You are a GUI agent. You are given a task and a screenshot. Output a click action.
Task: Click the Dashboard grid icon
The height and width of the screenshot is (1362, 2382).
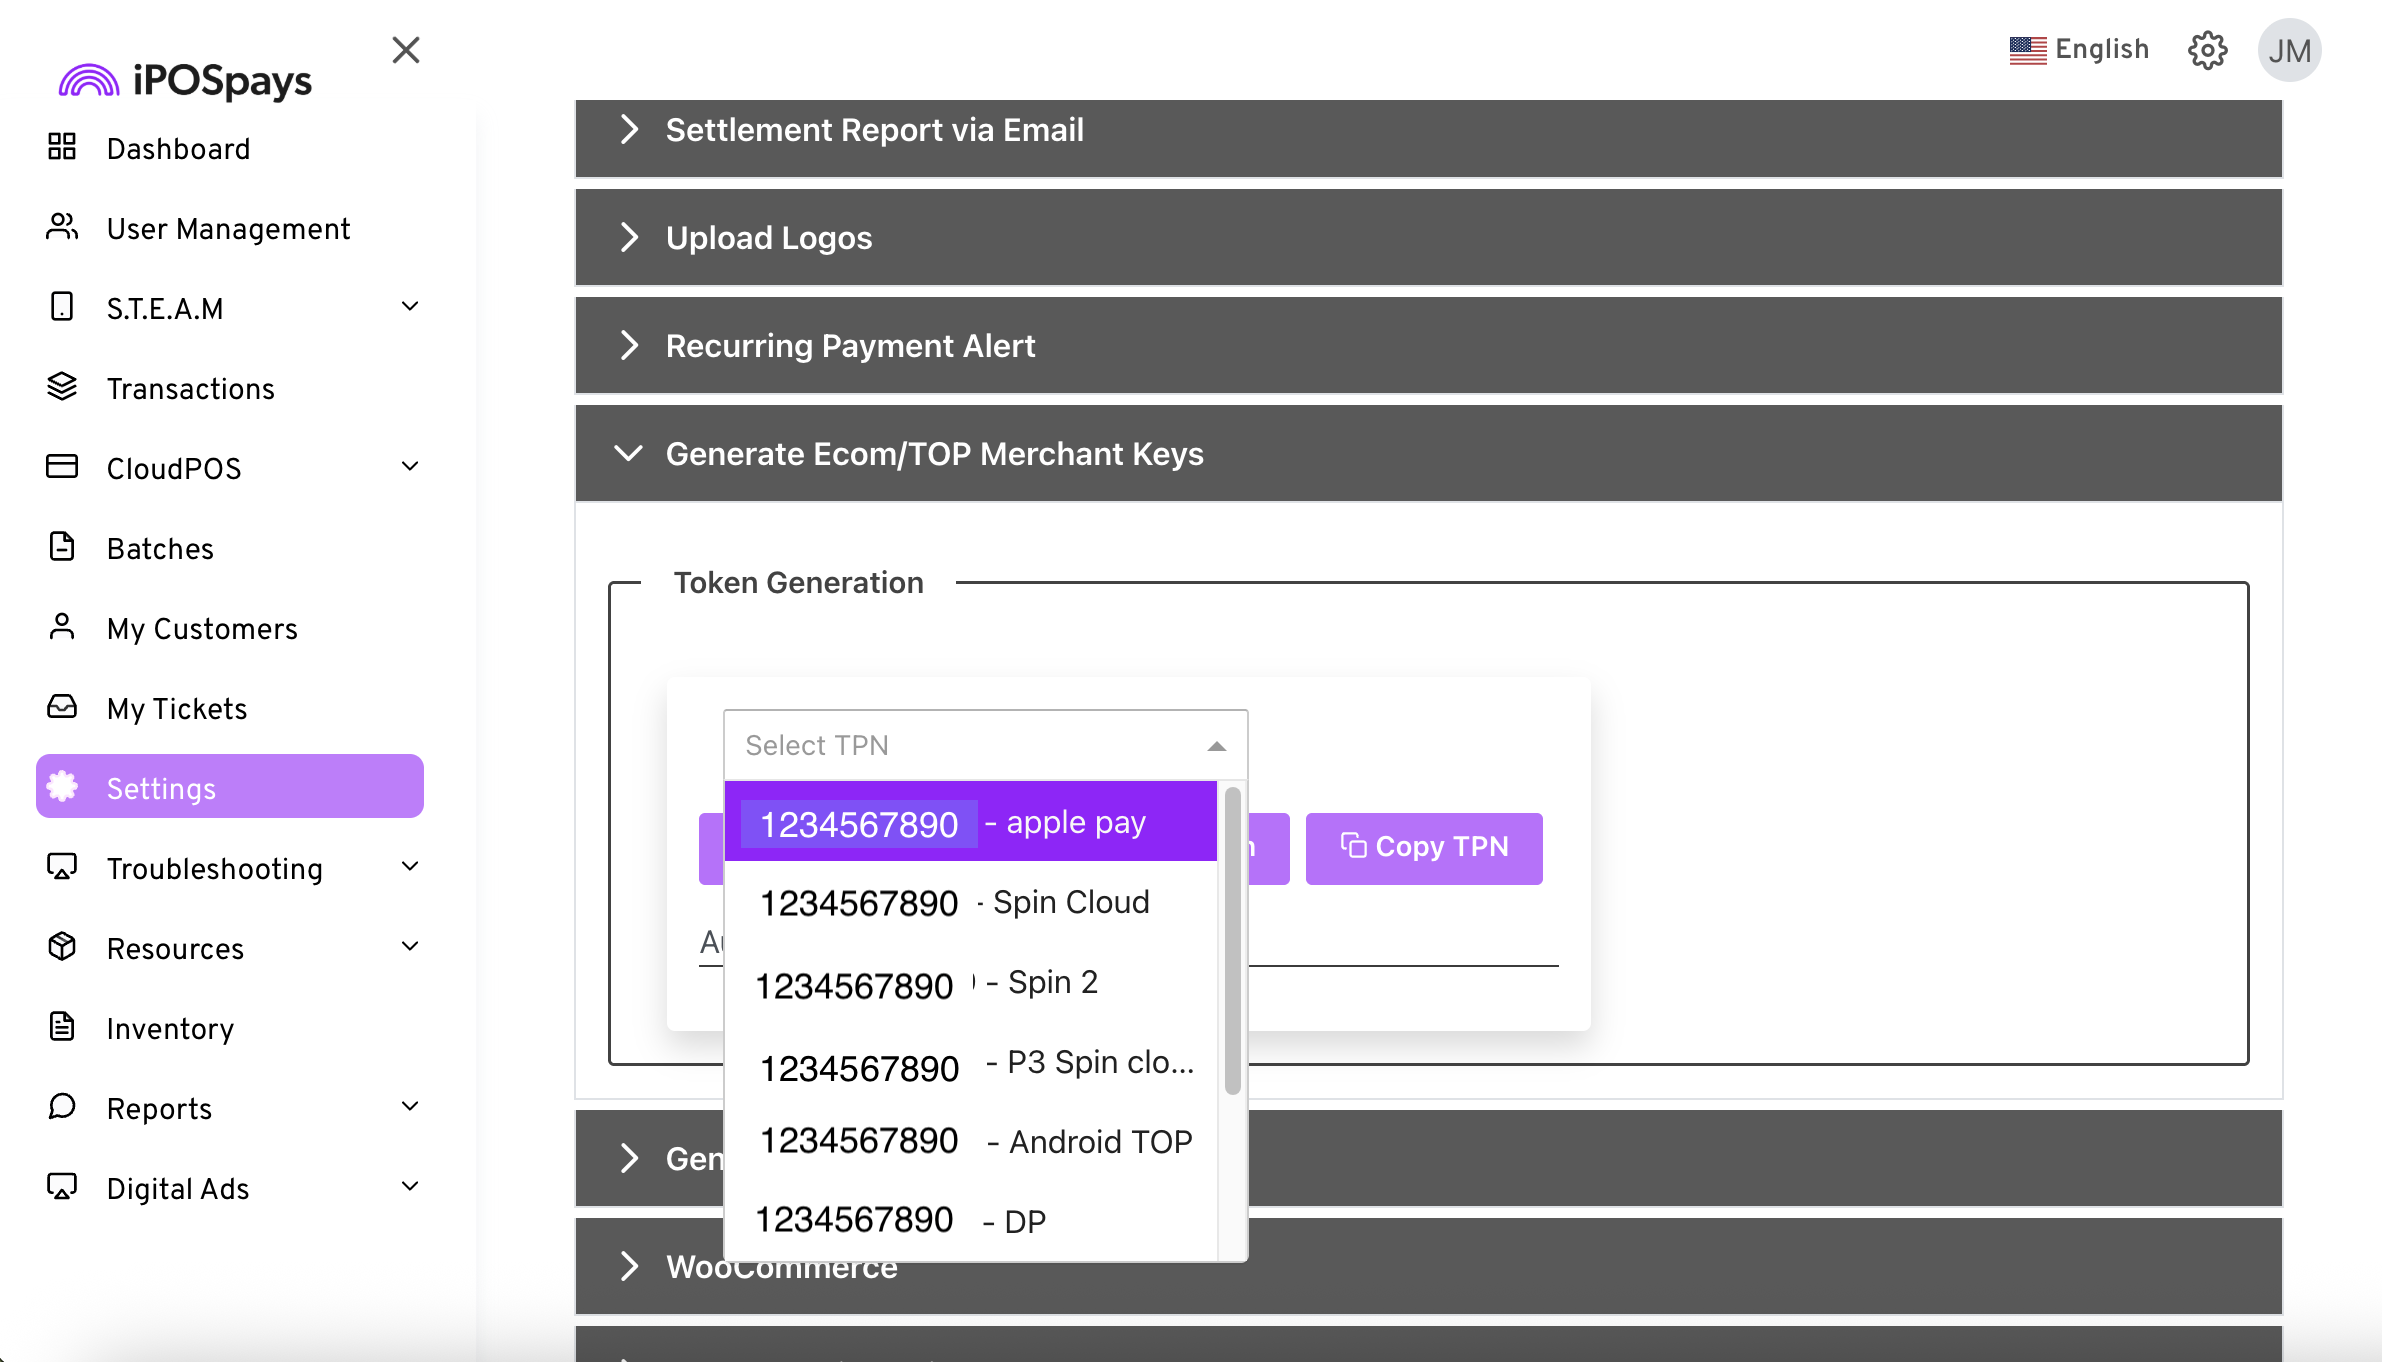[x=62, y=147]
